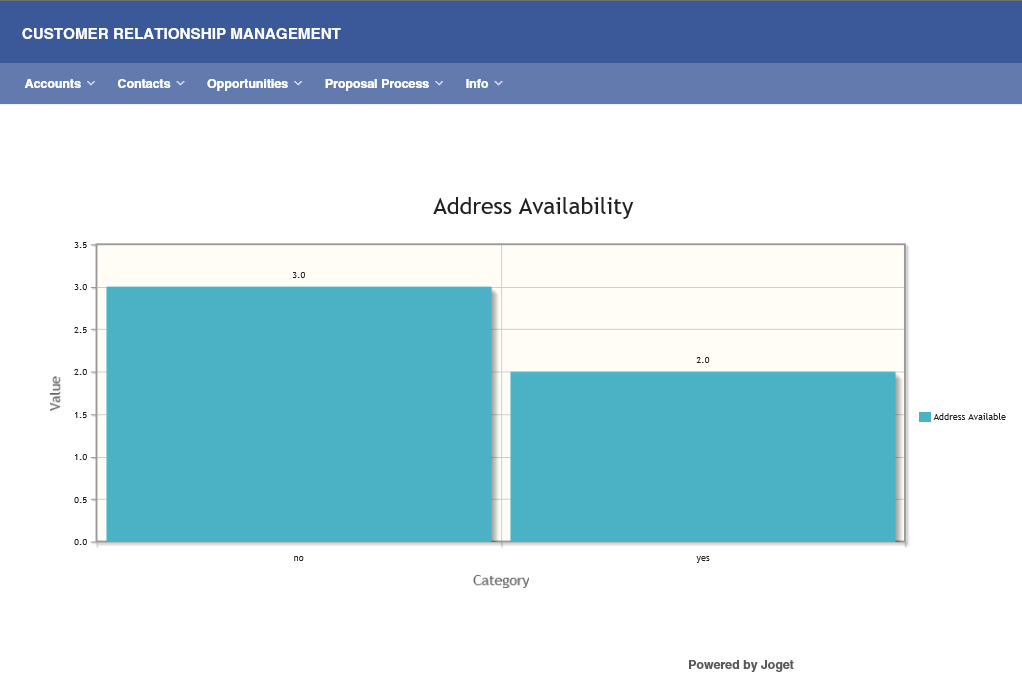This screenshot has width=1022, height=678.
Task: Expand the chevron arrow beside Contacts
Action: 181,84
